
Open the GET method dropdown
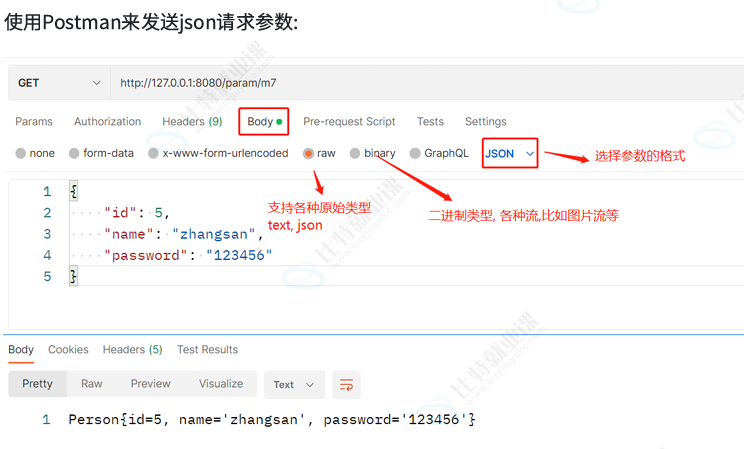point(59,83)
